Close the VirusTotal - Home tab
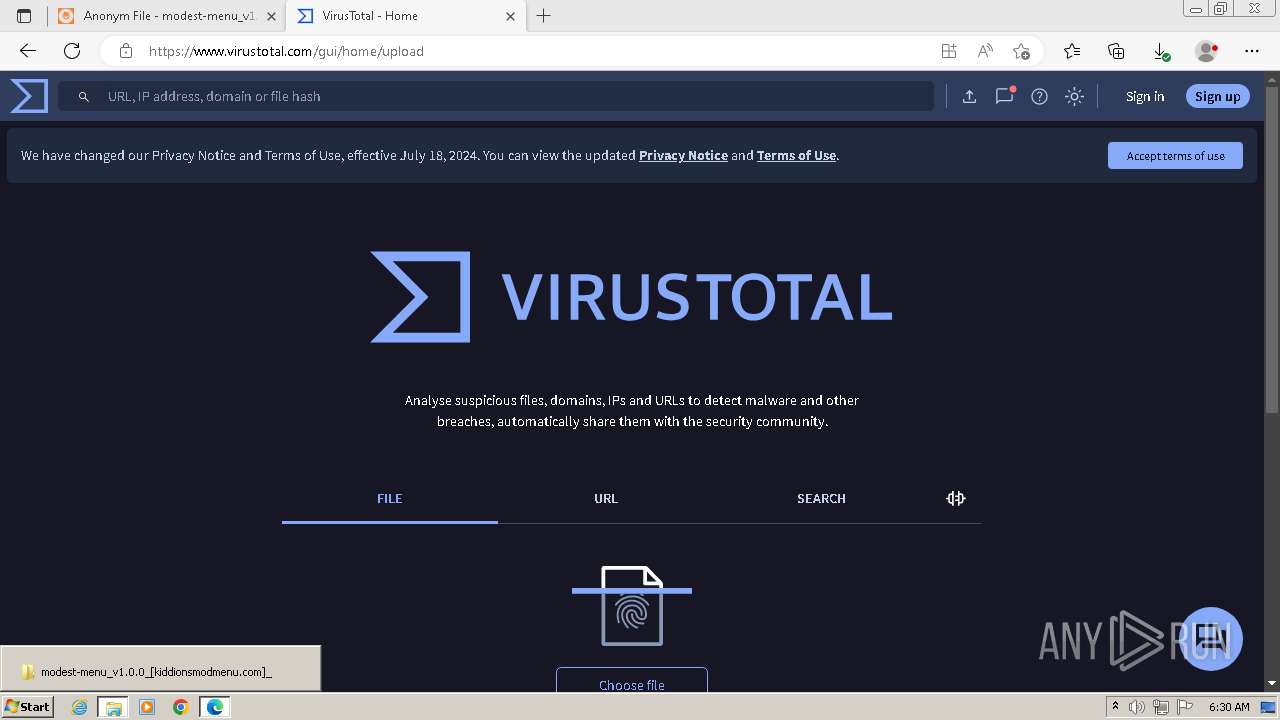 point(510,16)
